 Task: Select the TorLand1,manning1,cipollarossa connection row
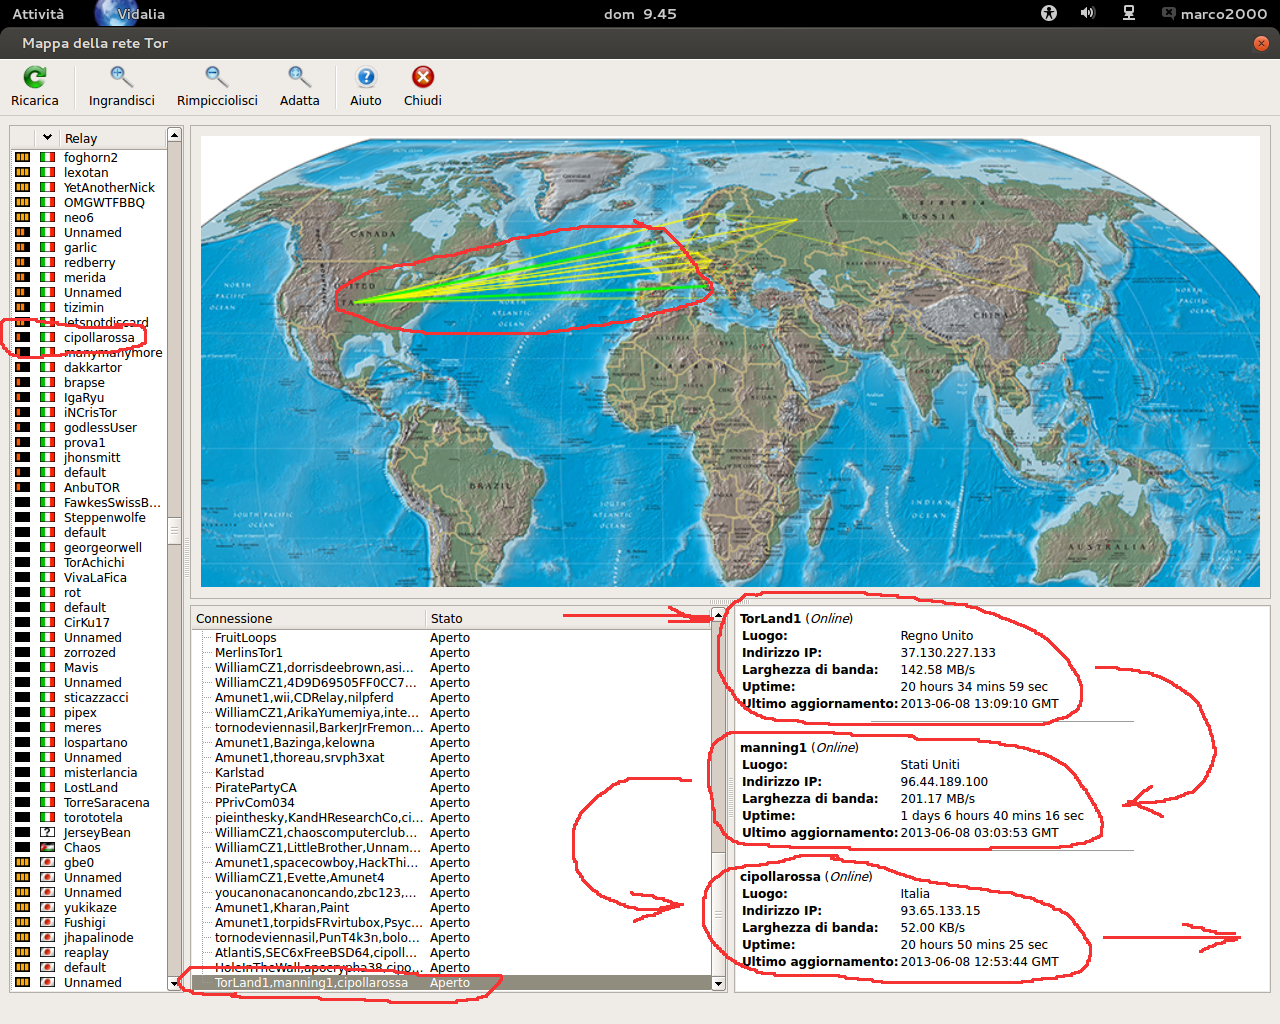(x=451, y=982)
